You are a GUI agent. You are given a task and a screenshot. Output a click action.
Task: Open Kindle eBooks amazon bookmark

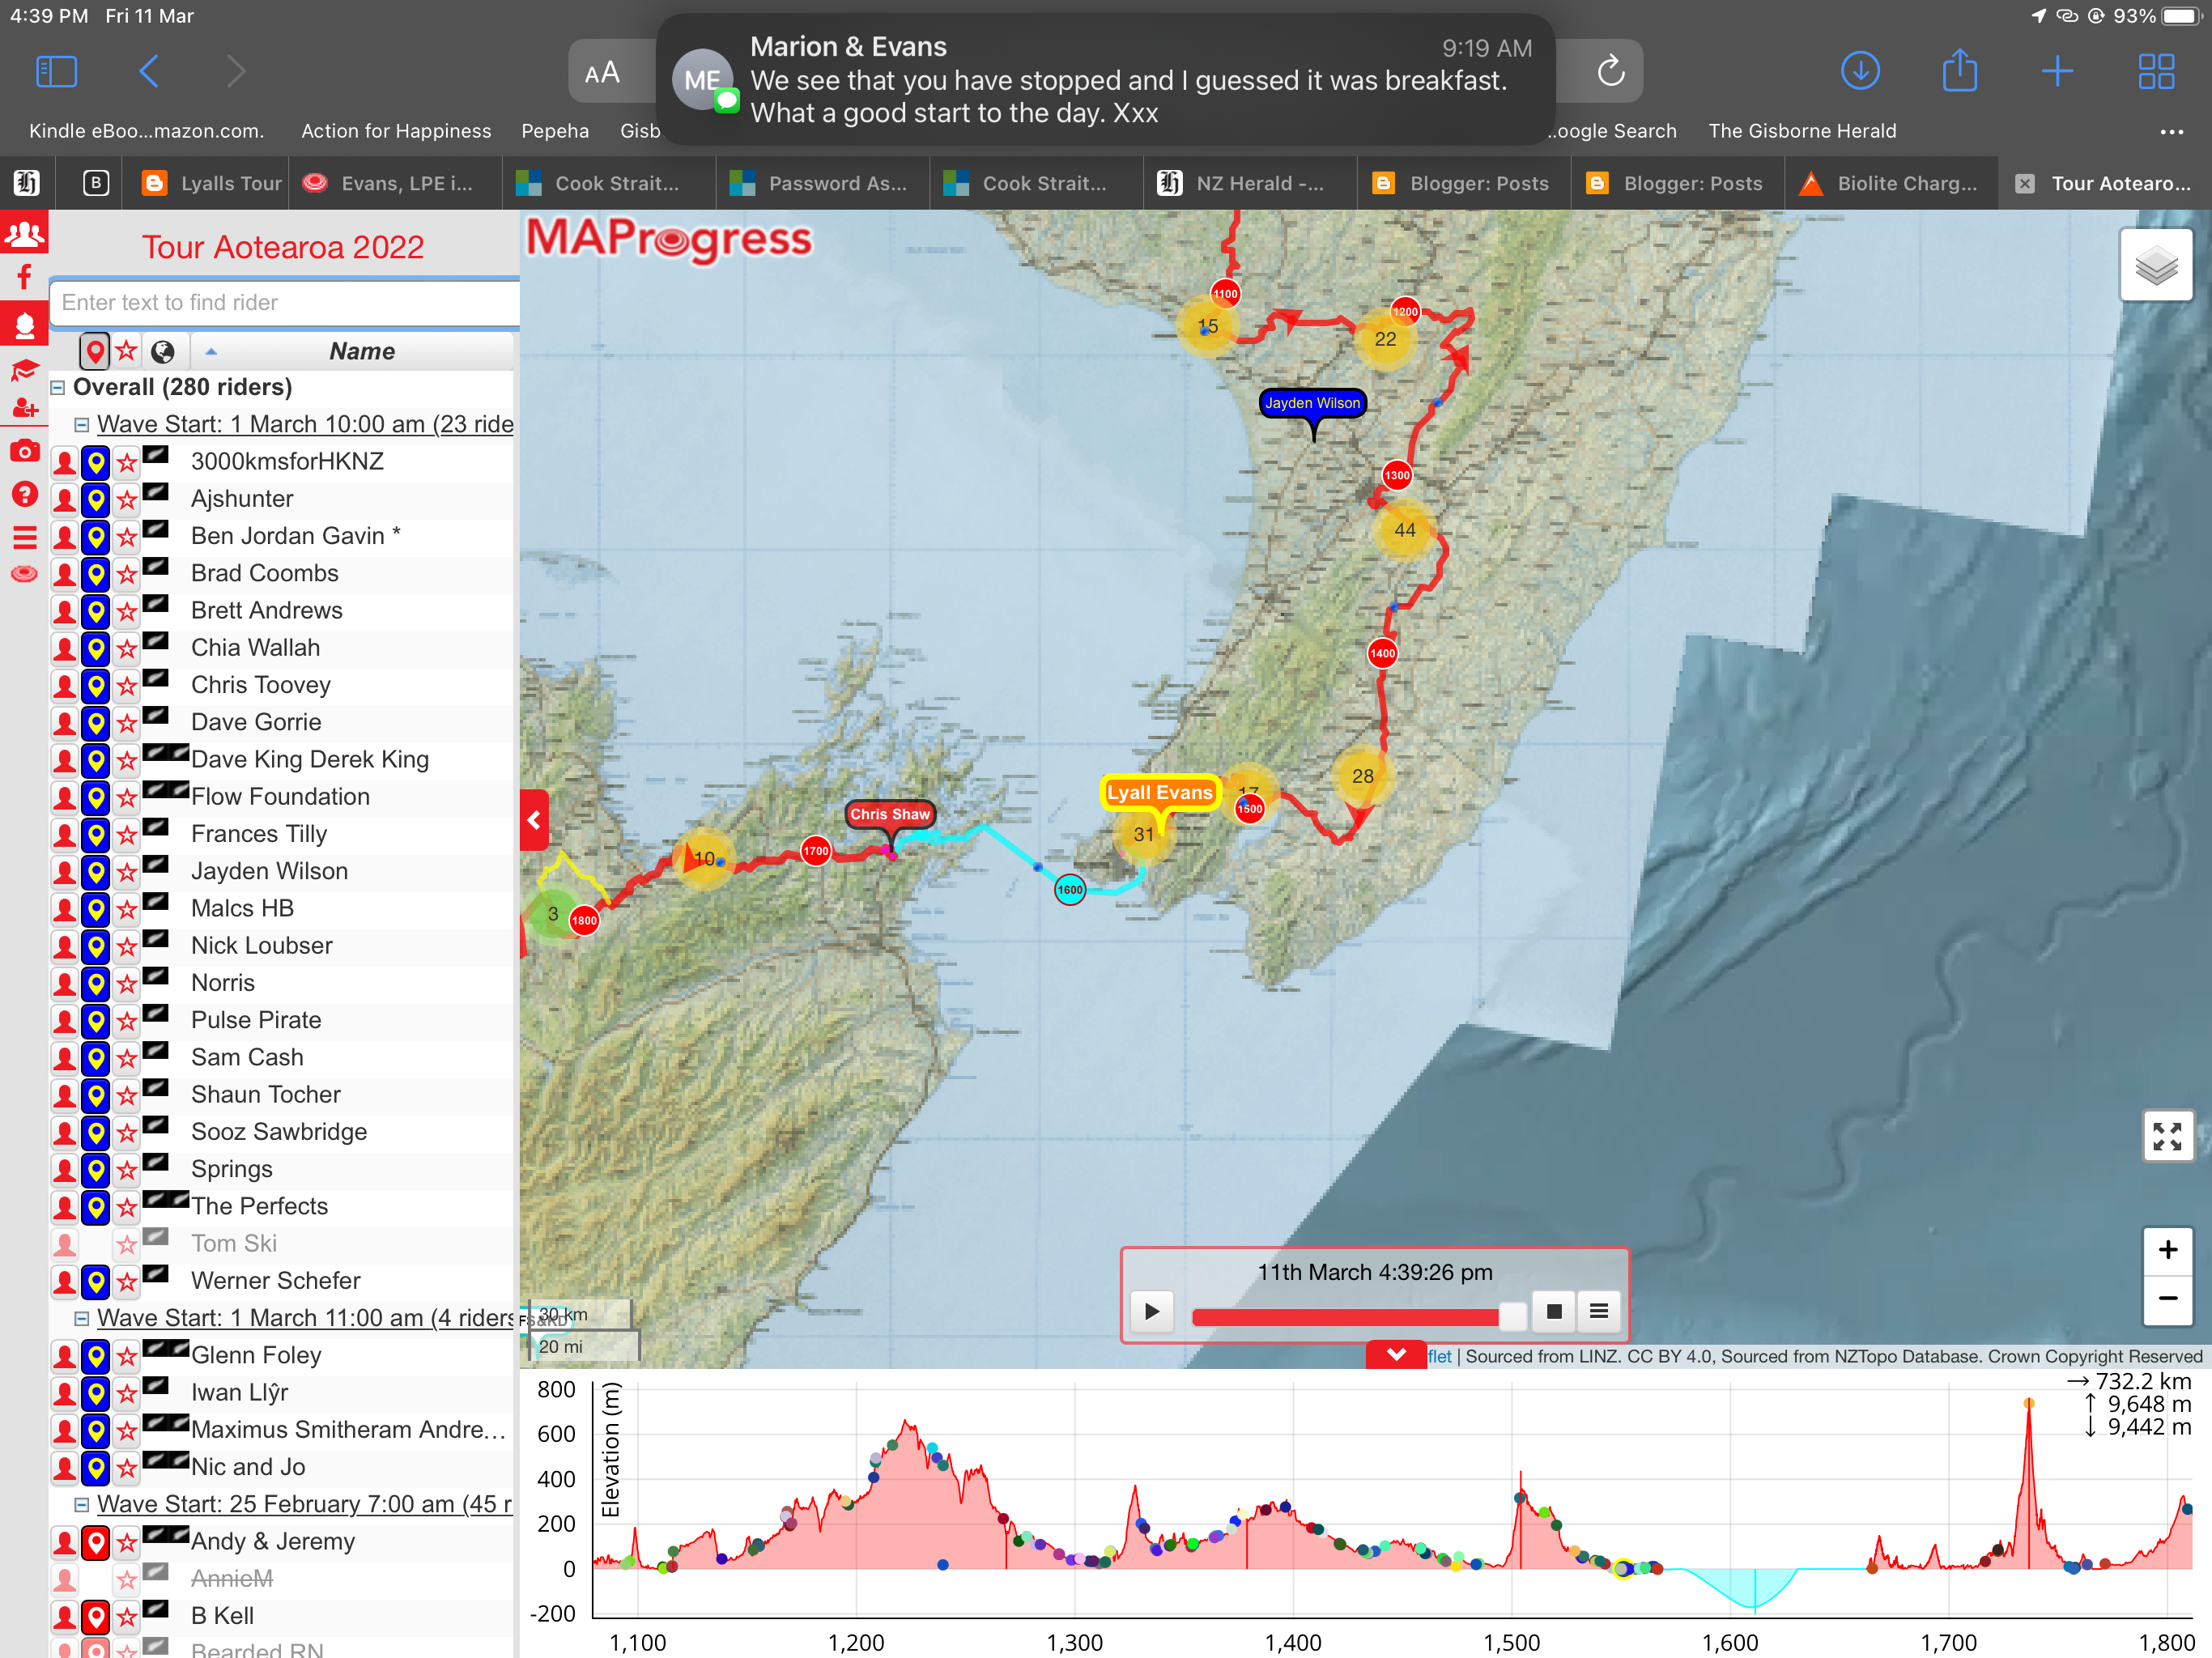pyautogui.click(x=146, y=131)
